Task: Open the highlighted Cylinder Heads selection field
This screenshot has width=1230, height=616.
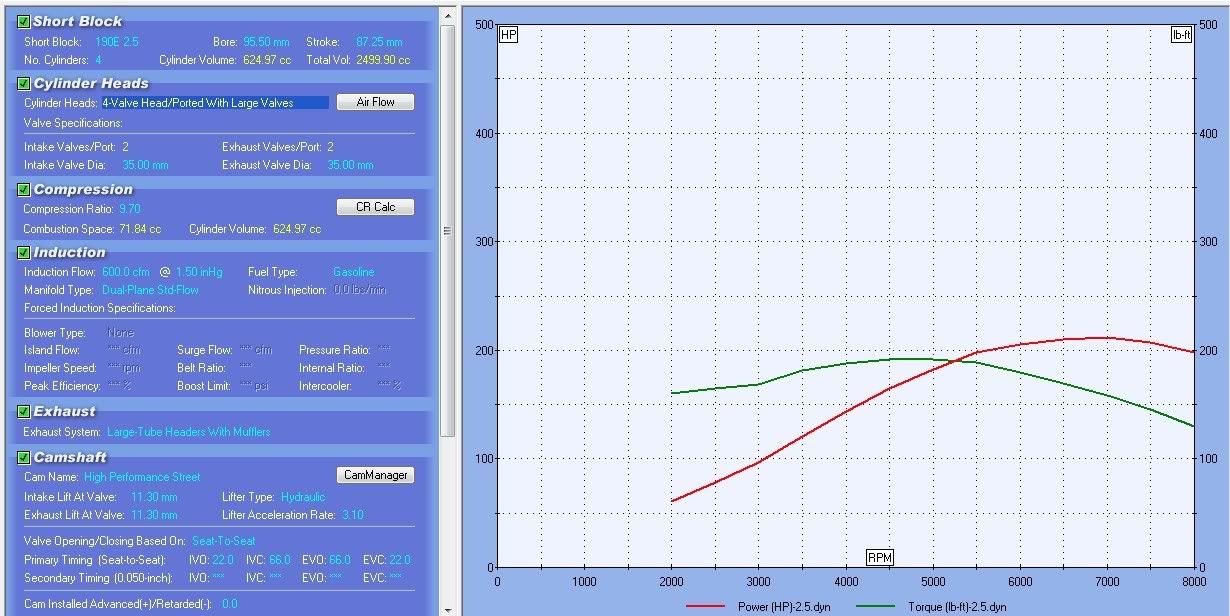Action: (x=214, y=103)
